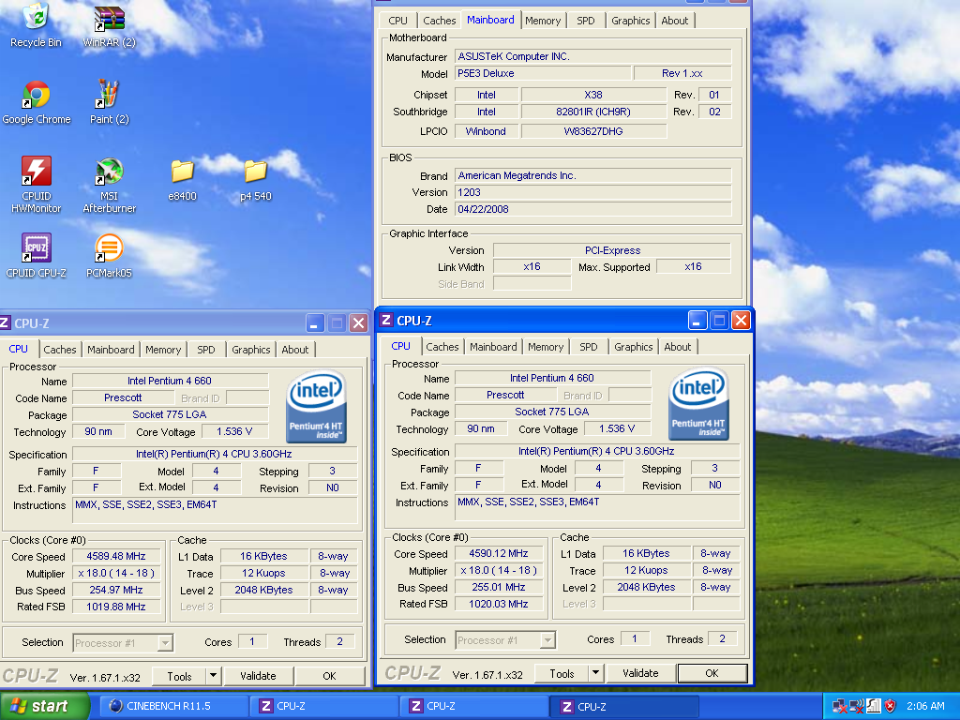This screenshot has width=960, height=720.
Task: Click BIOS date 04/22/2008 field
Action: (x=593, y=209)
